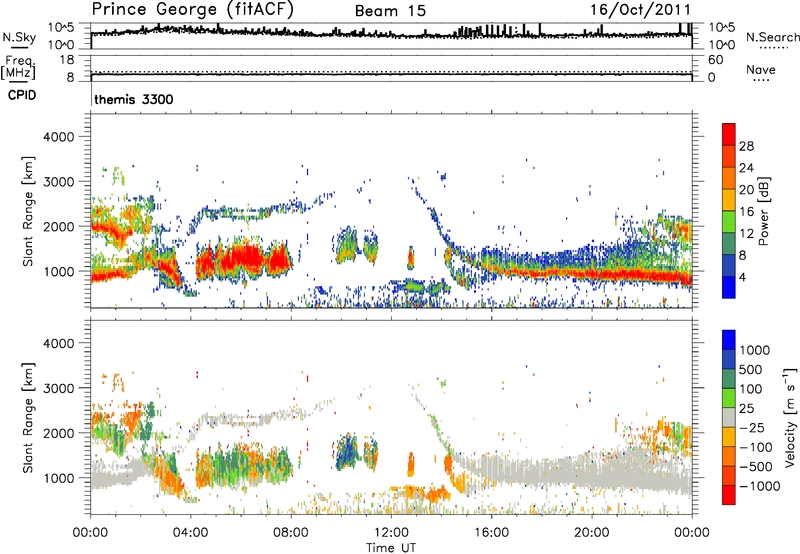Click the "2000" tick on the velocity panel
This screenshot has width=800, height=554.
pos(59,433)
